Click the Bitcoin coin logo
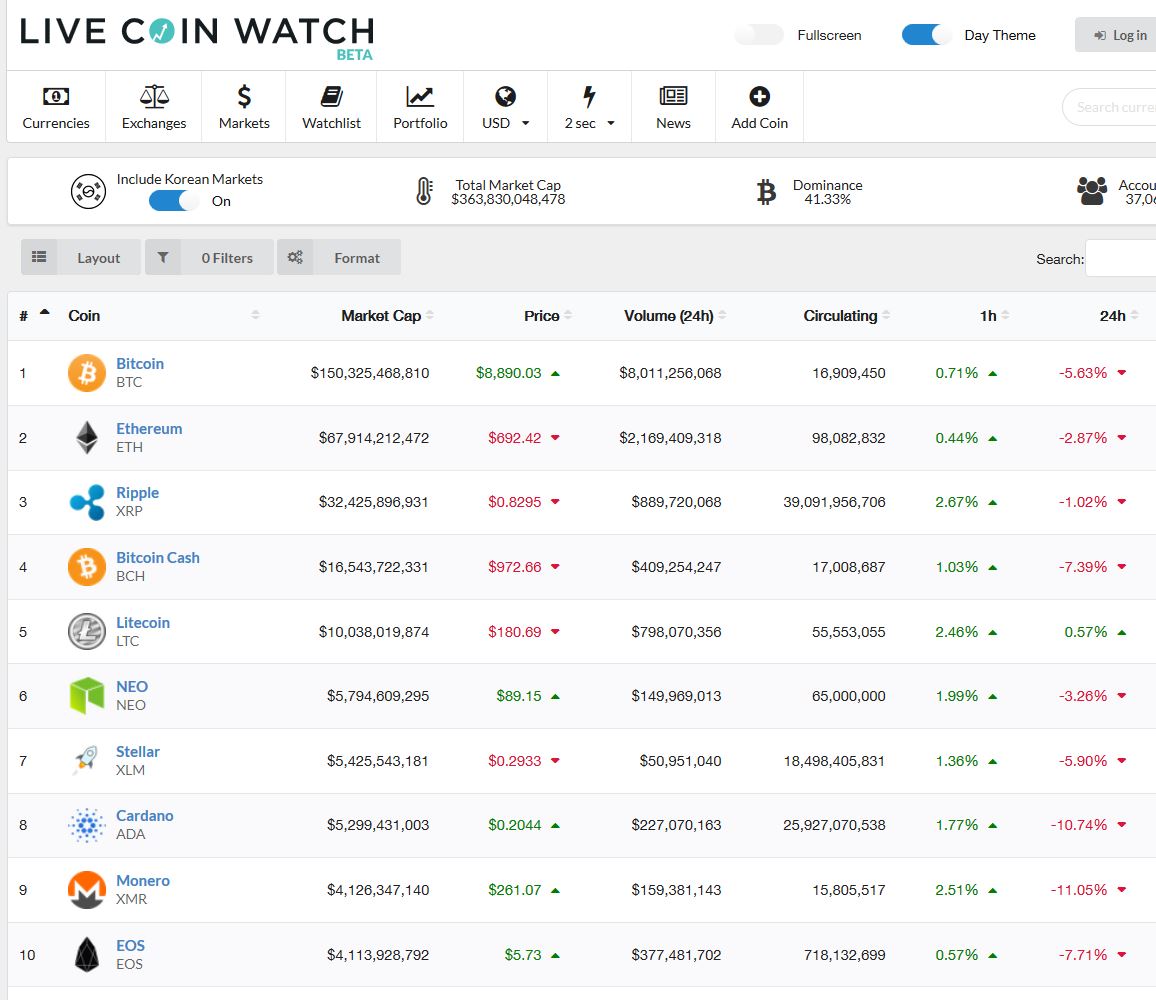 (x=87, y=372)
